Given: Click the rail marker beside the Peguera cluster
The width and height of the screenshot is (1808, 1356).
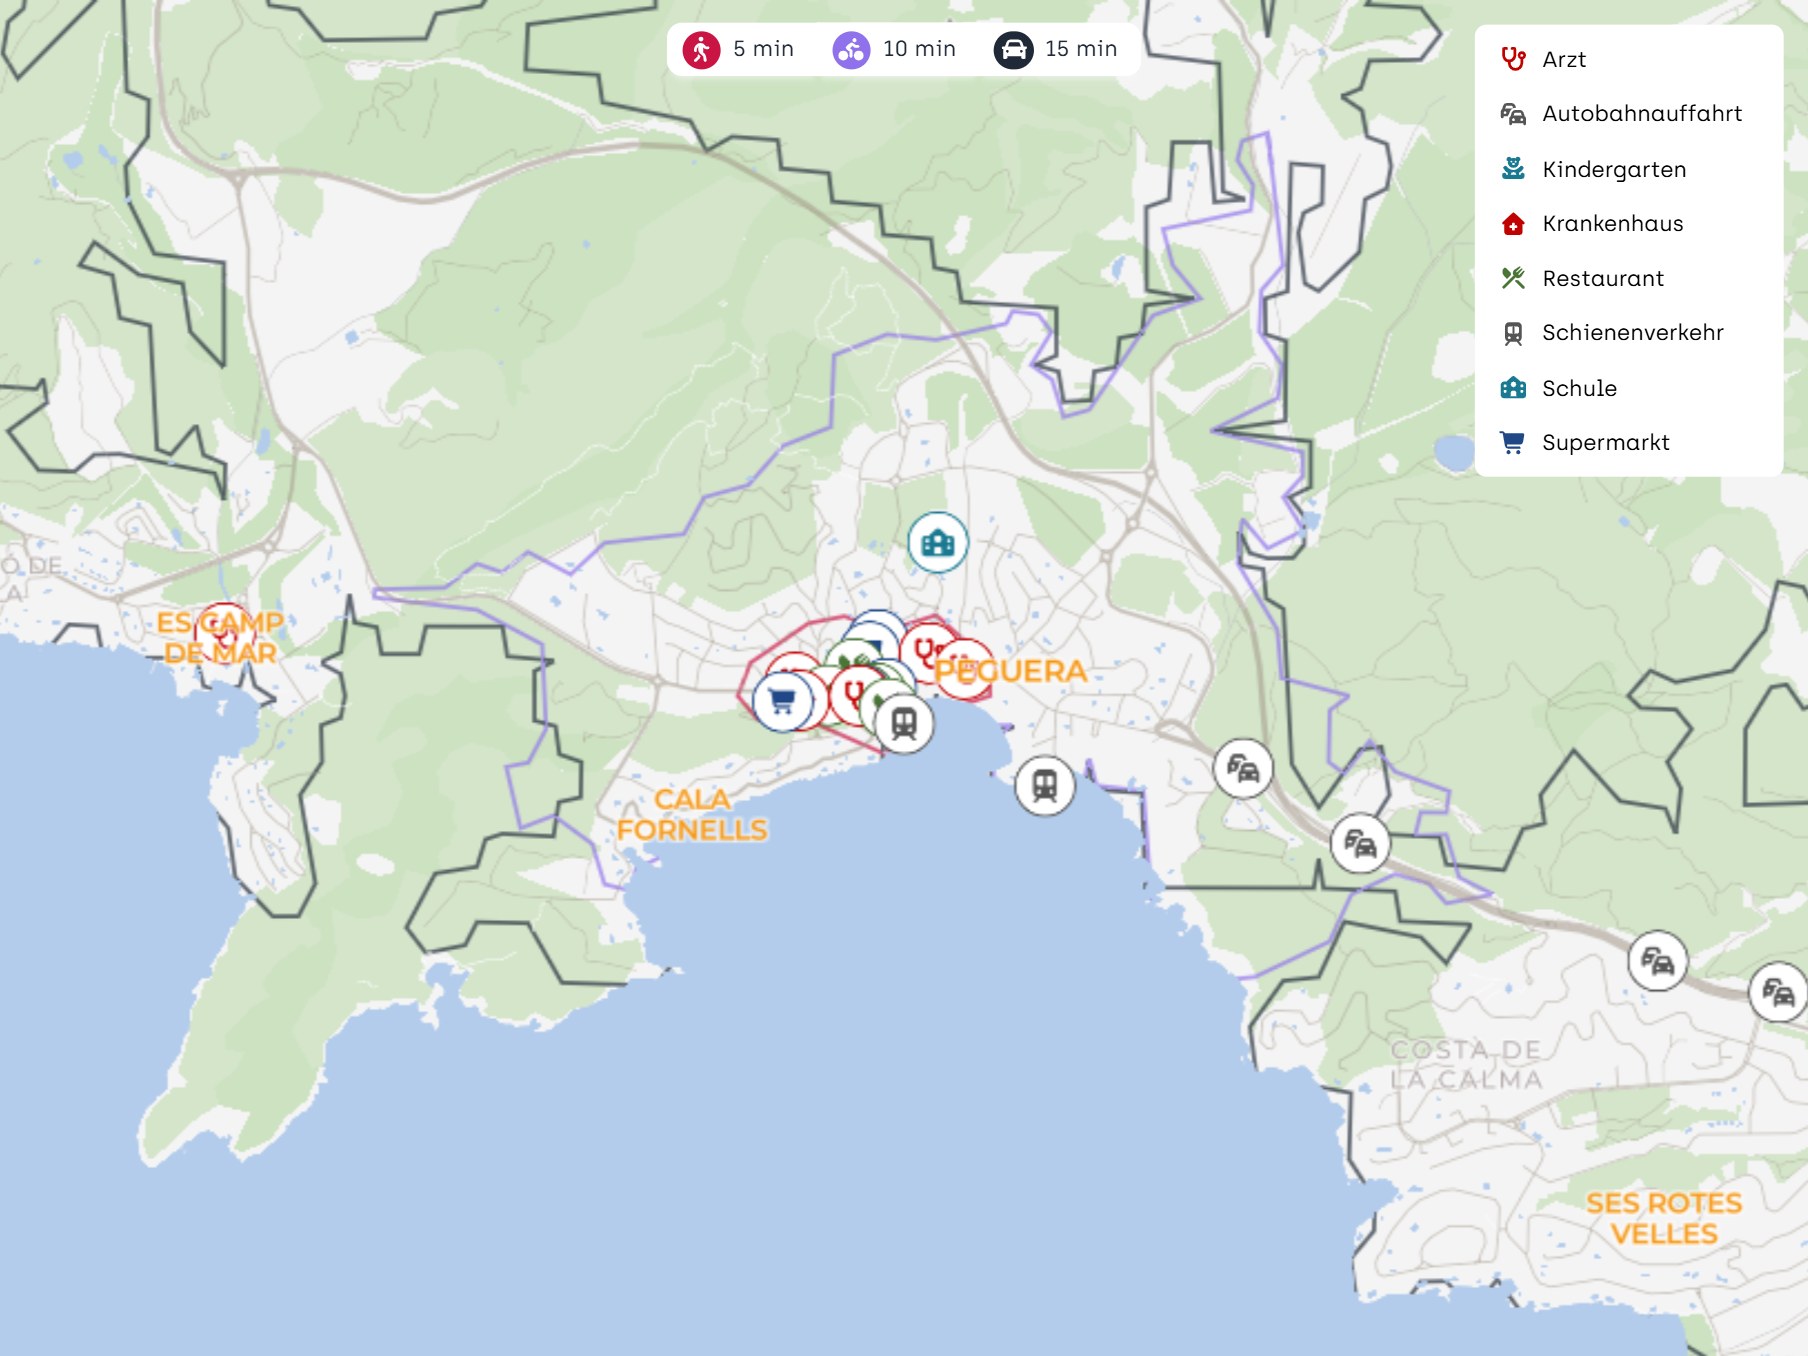Looking at the screenshot, I should coord(904,723).
